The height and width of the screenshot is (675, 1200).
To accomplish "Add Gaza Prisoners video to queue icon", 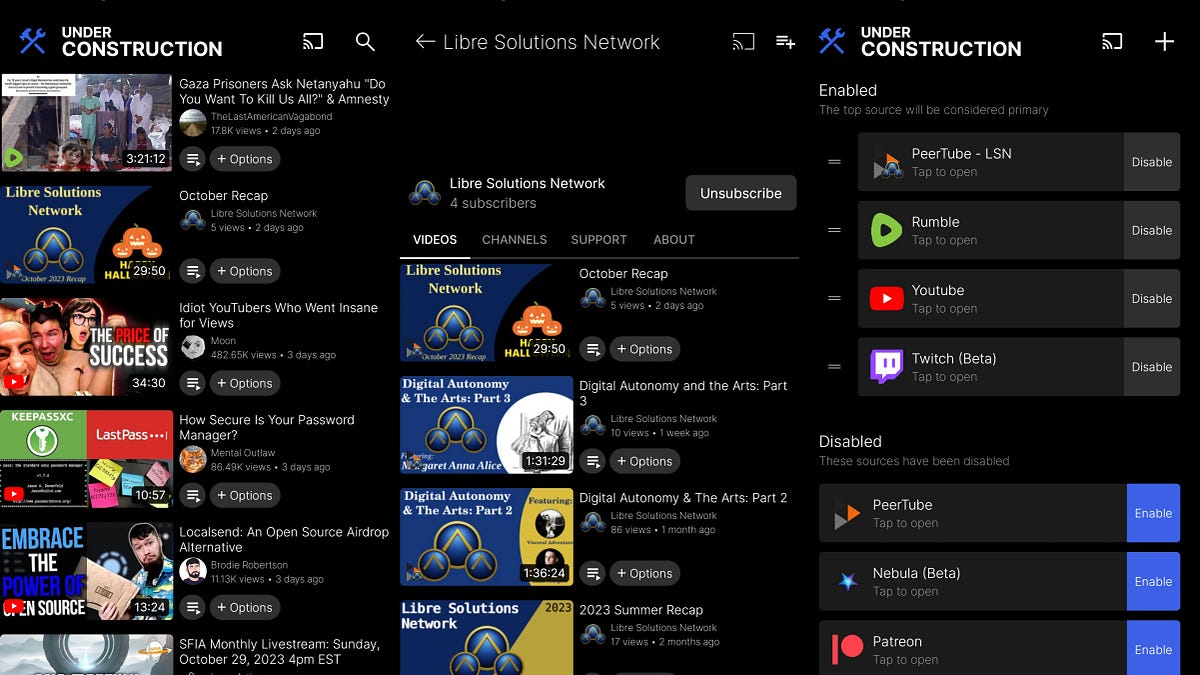I will 193,158.
